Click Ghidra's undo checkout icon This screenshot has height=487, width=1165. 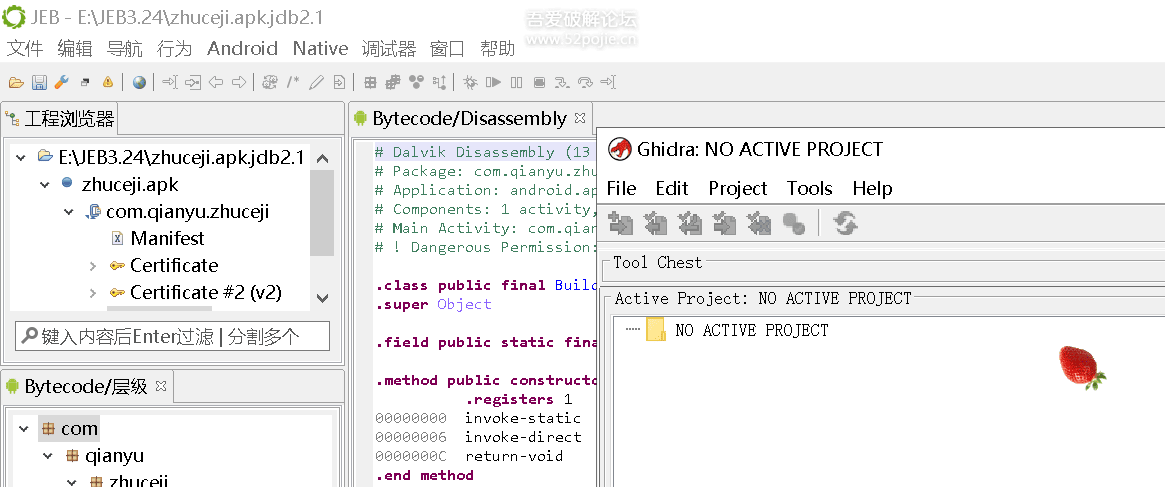coord(759,222)
